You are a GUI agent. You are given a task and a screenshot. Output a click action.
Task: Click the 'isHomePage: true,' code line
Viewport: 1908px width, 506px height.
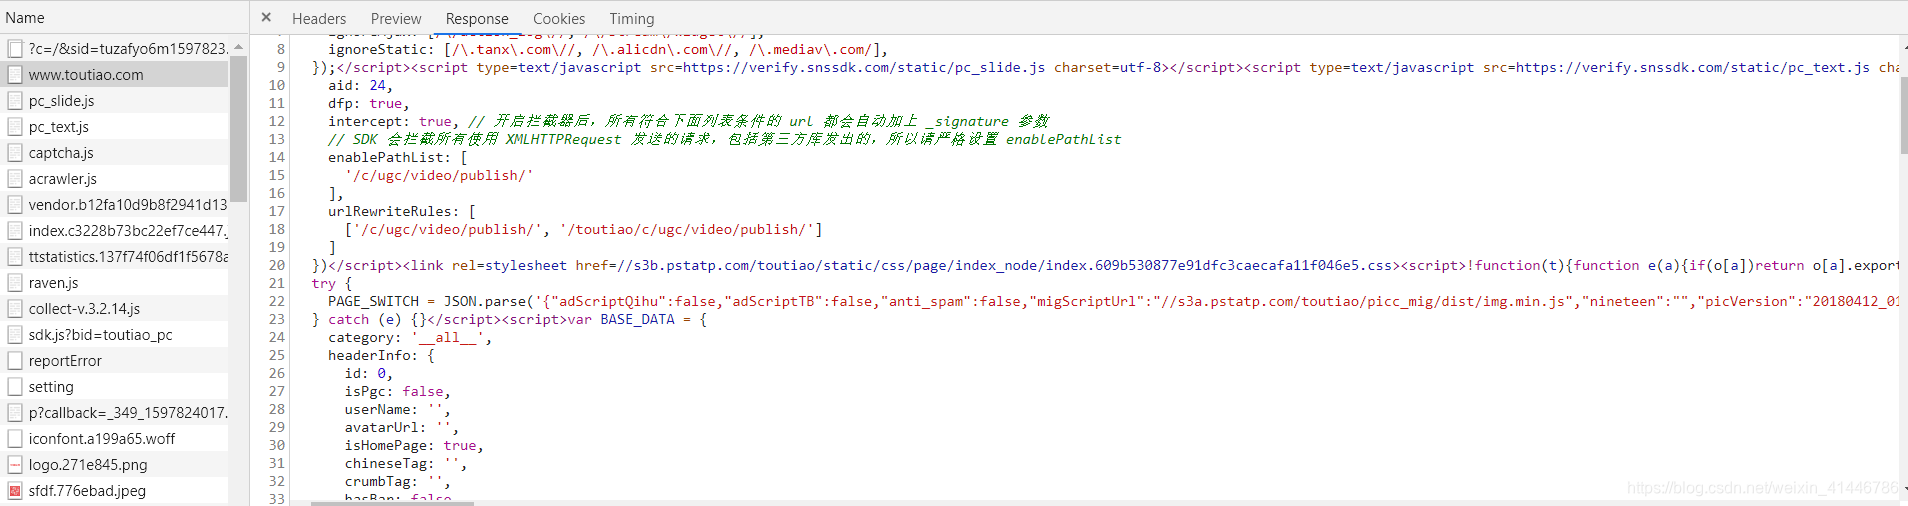(414, 445)
